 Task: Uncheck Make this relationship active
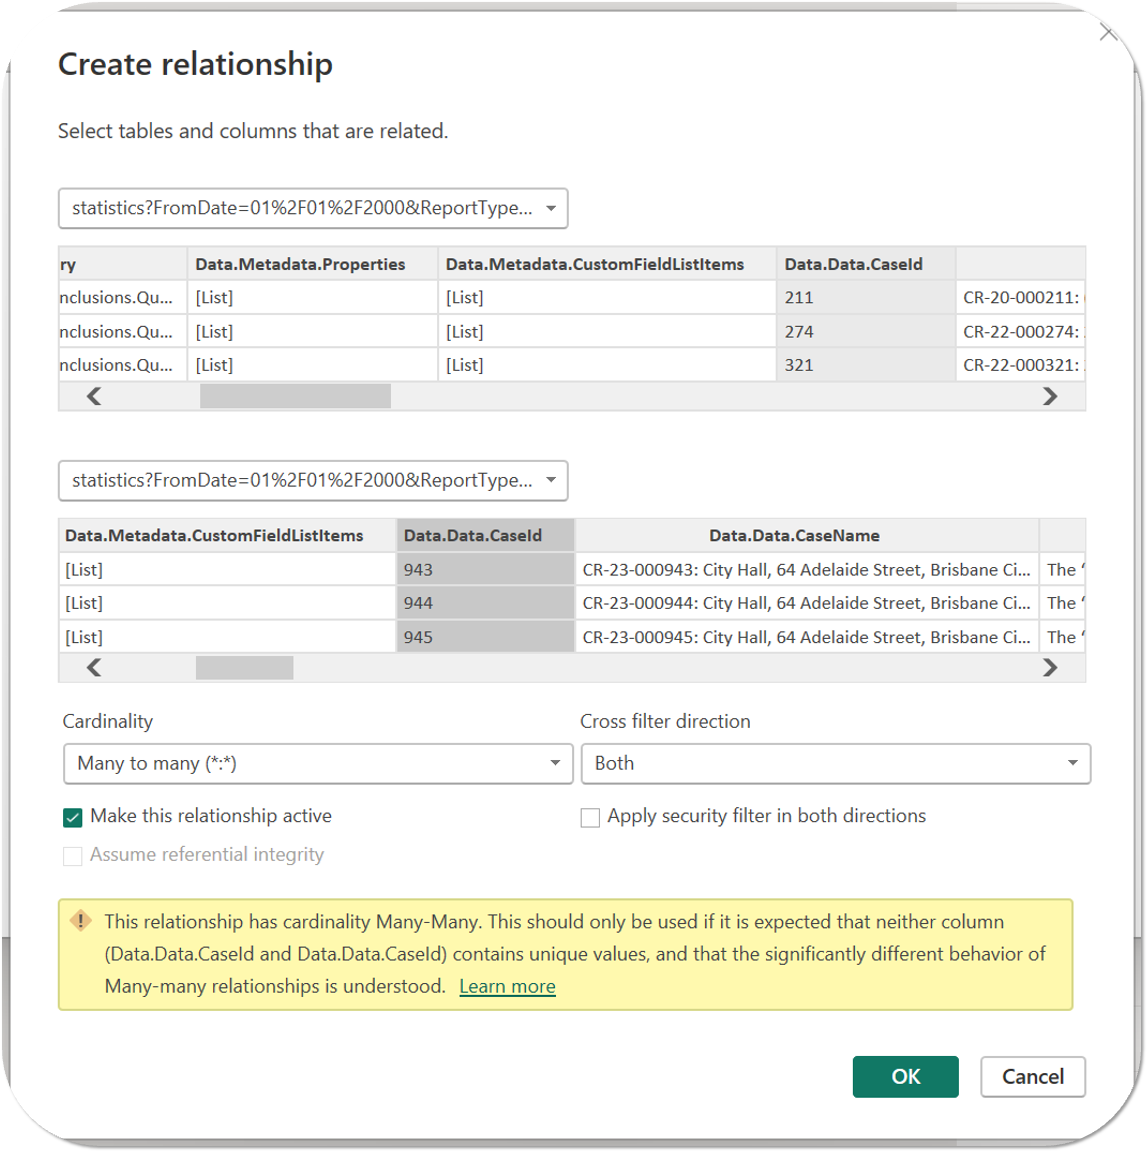tap(73, 817)
